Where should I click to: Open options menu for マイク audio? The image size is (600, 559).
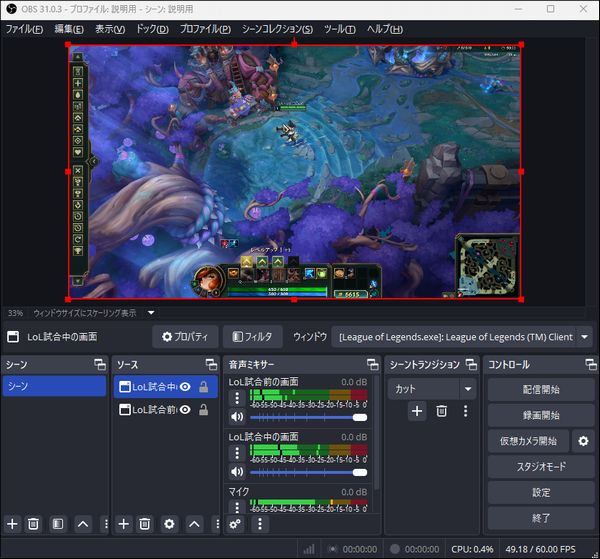237,507
